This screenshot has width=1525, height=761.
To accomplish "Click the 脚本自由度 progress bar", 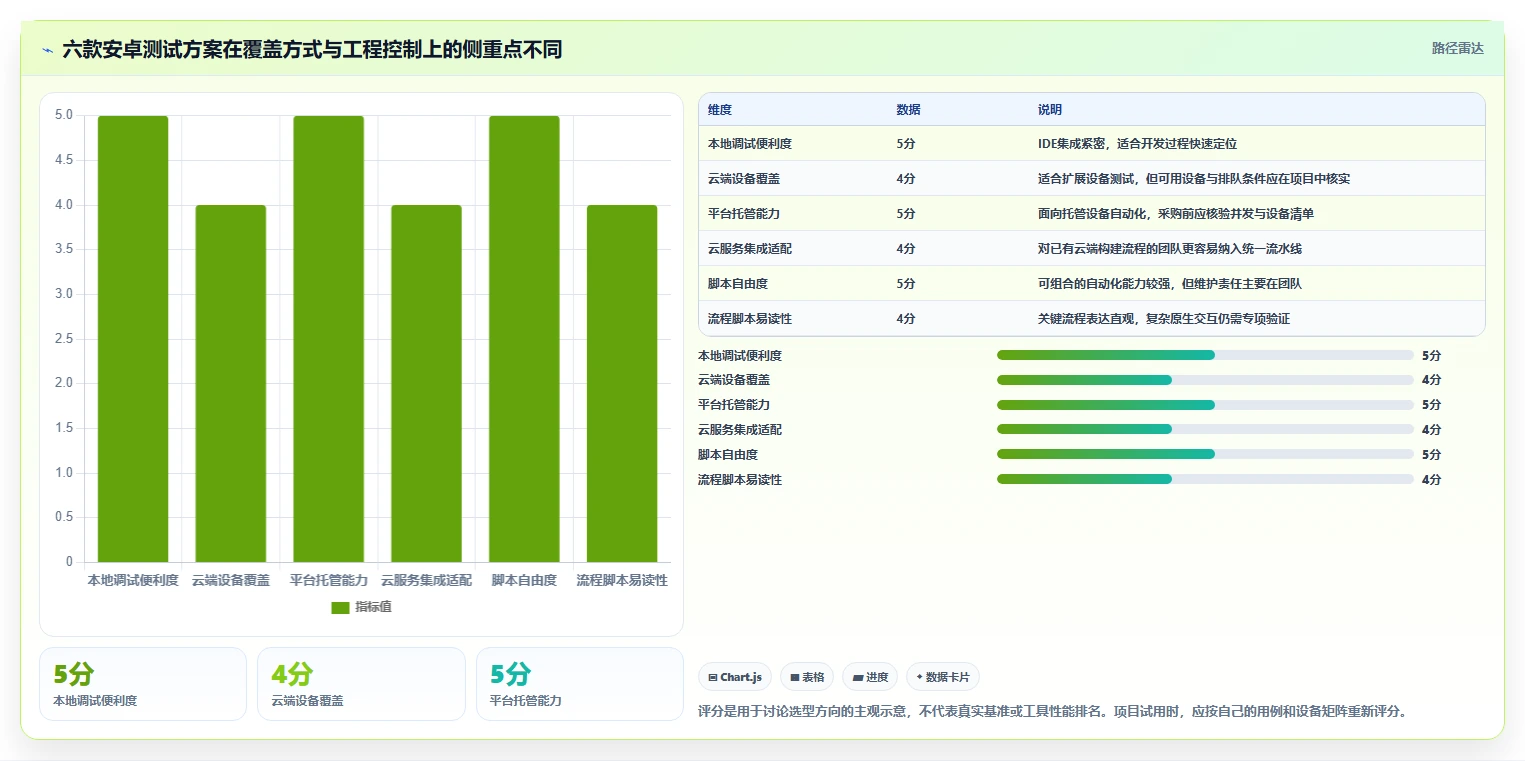I will pos(1205,454).
